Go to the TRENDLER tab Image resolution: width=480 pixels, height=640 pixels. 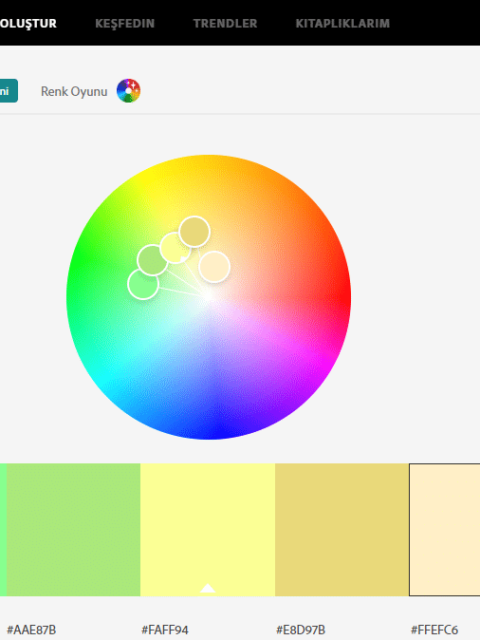[x=225, y=24]
